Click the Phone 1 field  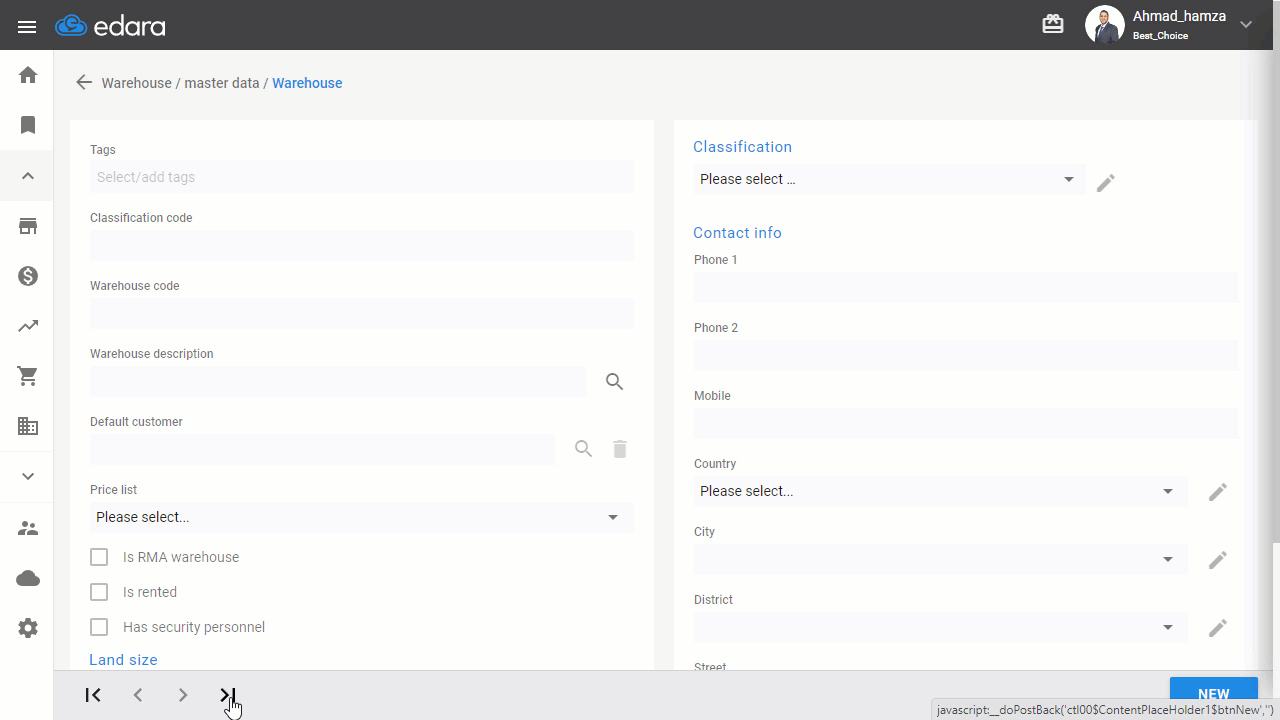pyautogui.click(x=966, y=287)
